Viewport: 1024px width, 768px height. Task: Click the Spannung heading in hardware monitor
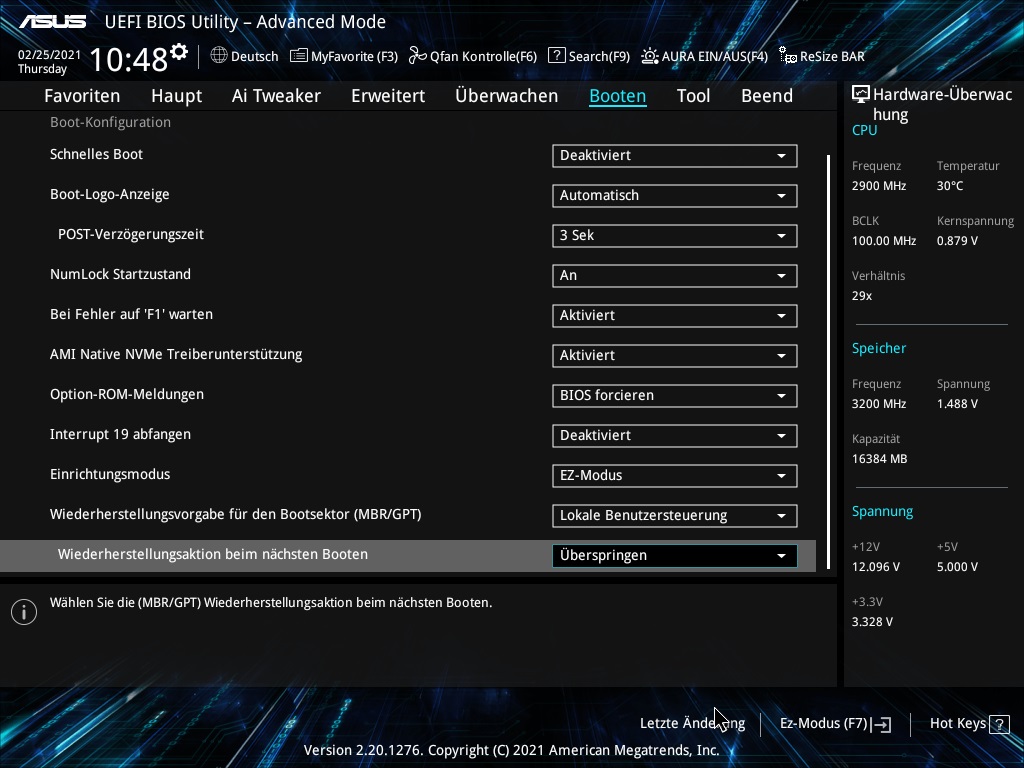coord(882,511)
